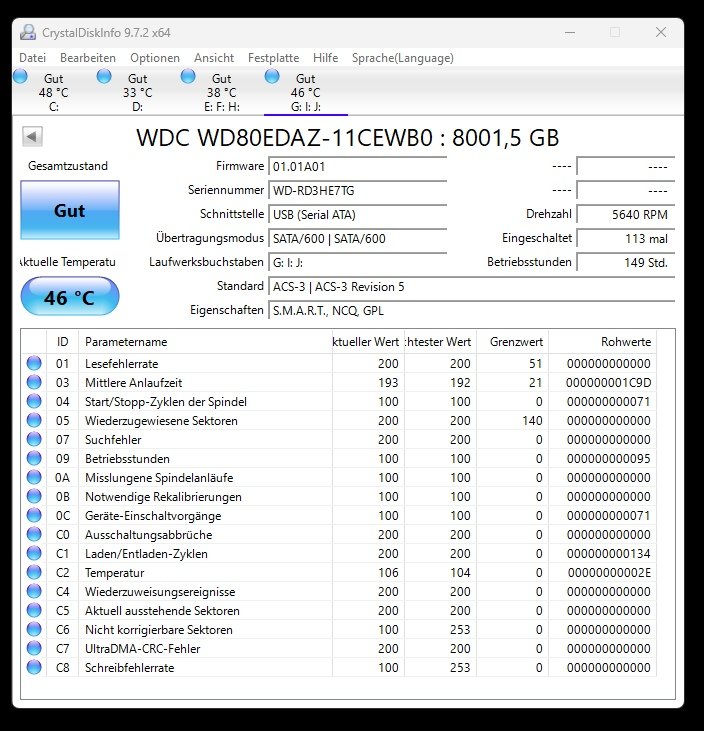Click the Grenzwert column header
Image resolution: width=704 pixels, height=731 pixels.
tap(512, 342)
